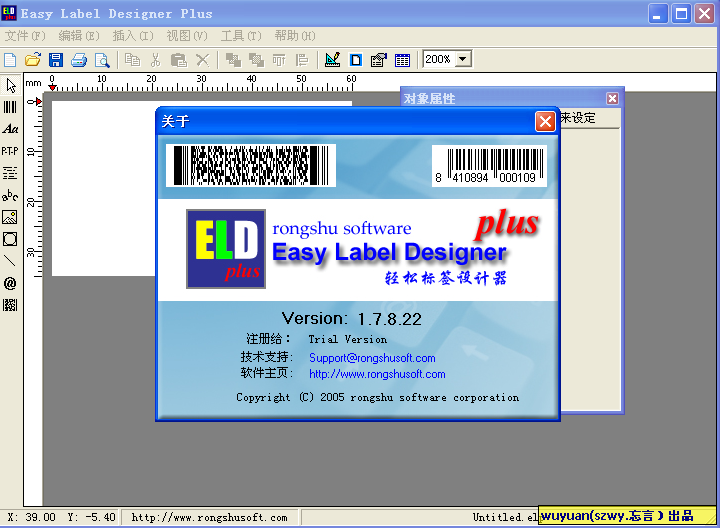The height and width of the screenshot is (528, 720).
Task: Click the properties window icon
Action: pos(379,60)
